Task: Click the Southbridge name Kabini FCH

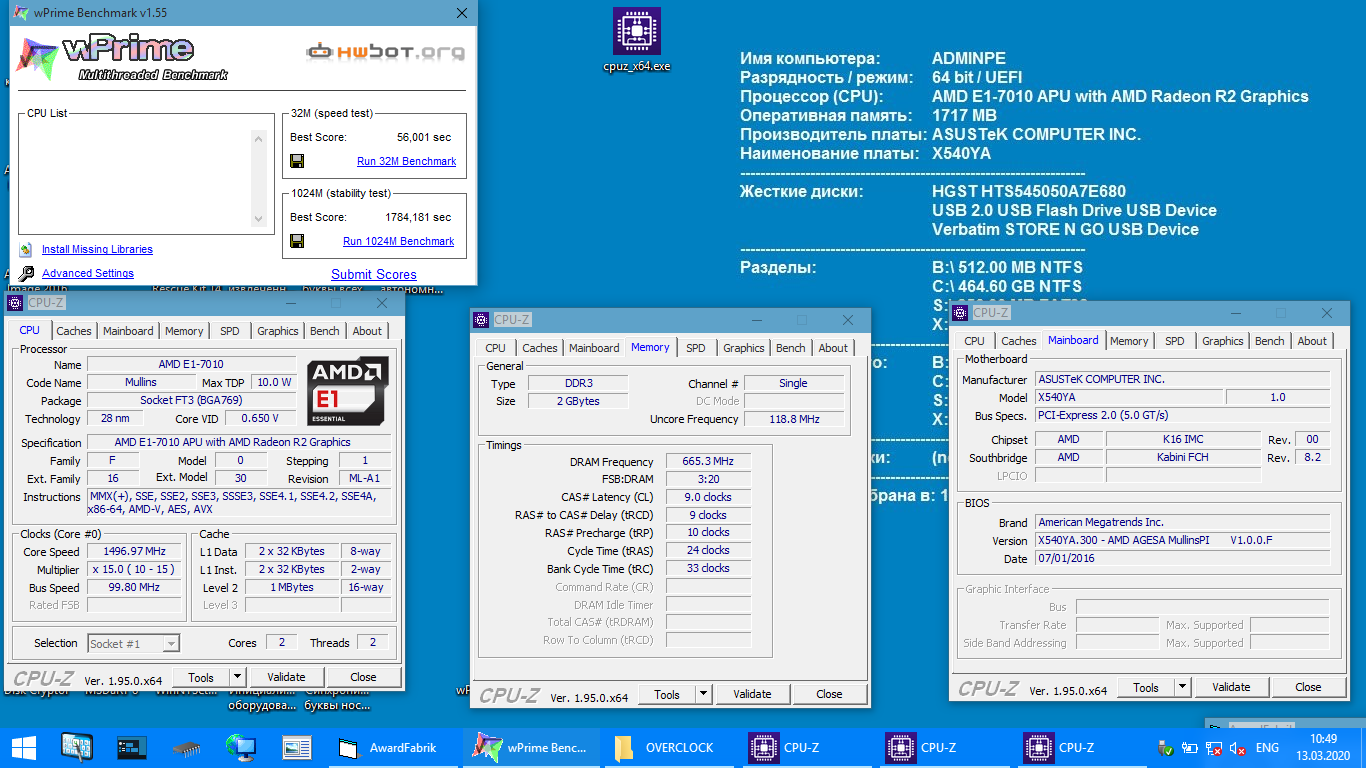Action: [x=1184, y=457]
